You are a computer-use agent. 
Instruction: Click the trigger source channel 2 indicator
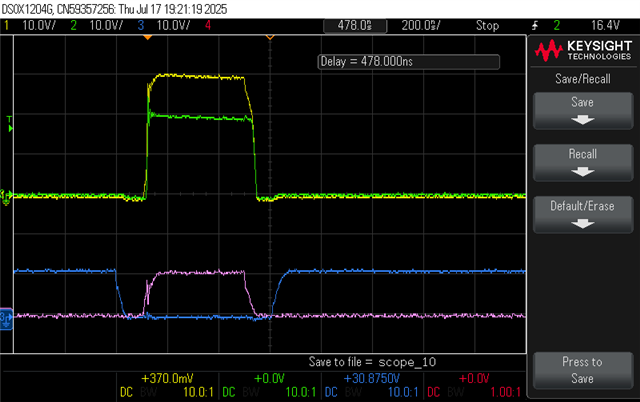click(556, 26)
